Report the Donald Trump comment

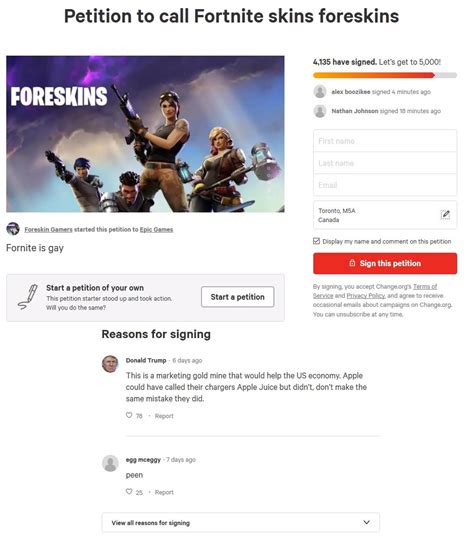(164, 416)
